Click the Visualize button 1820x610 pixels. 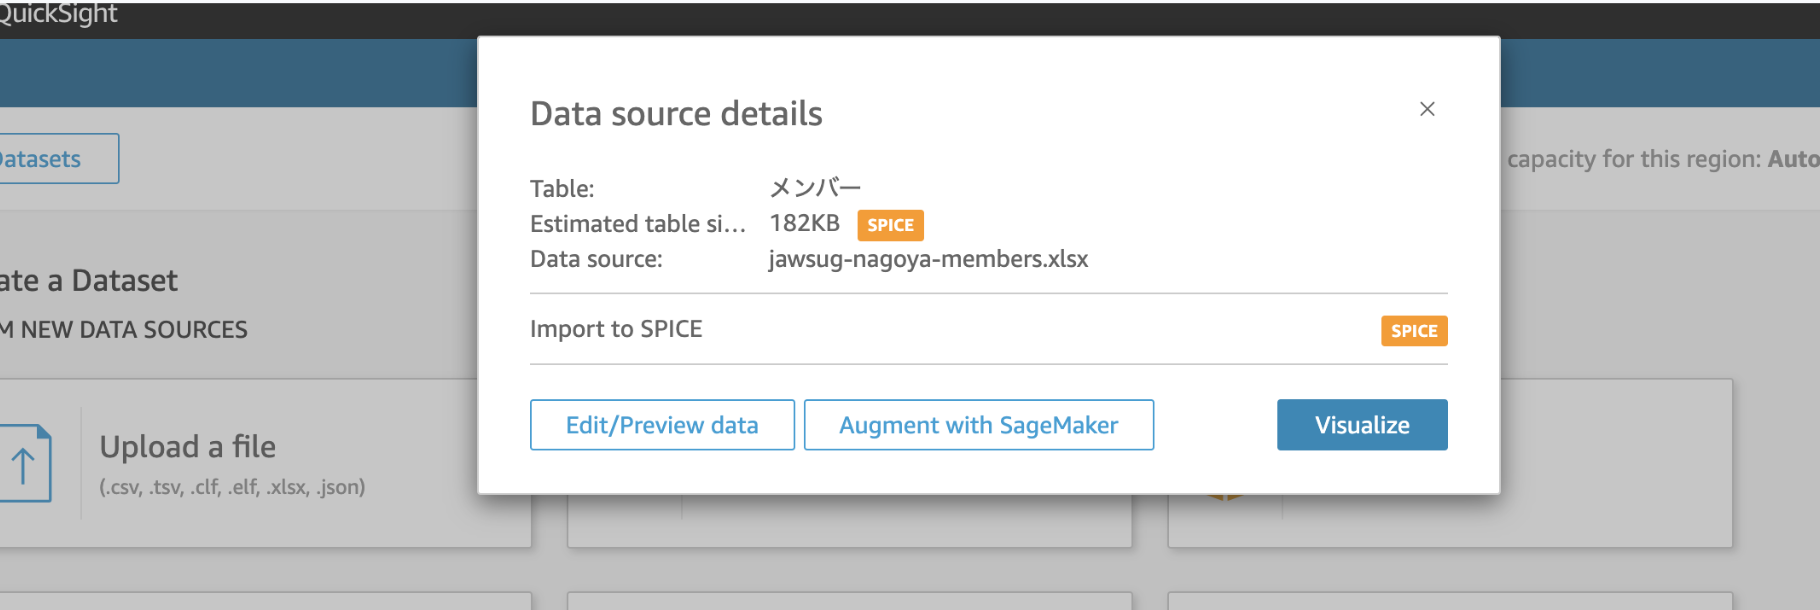click(1361, 425)
